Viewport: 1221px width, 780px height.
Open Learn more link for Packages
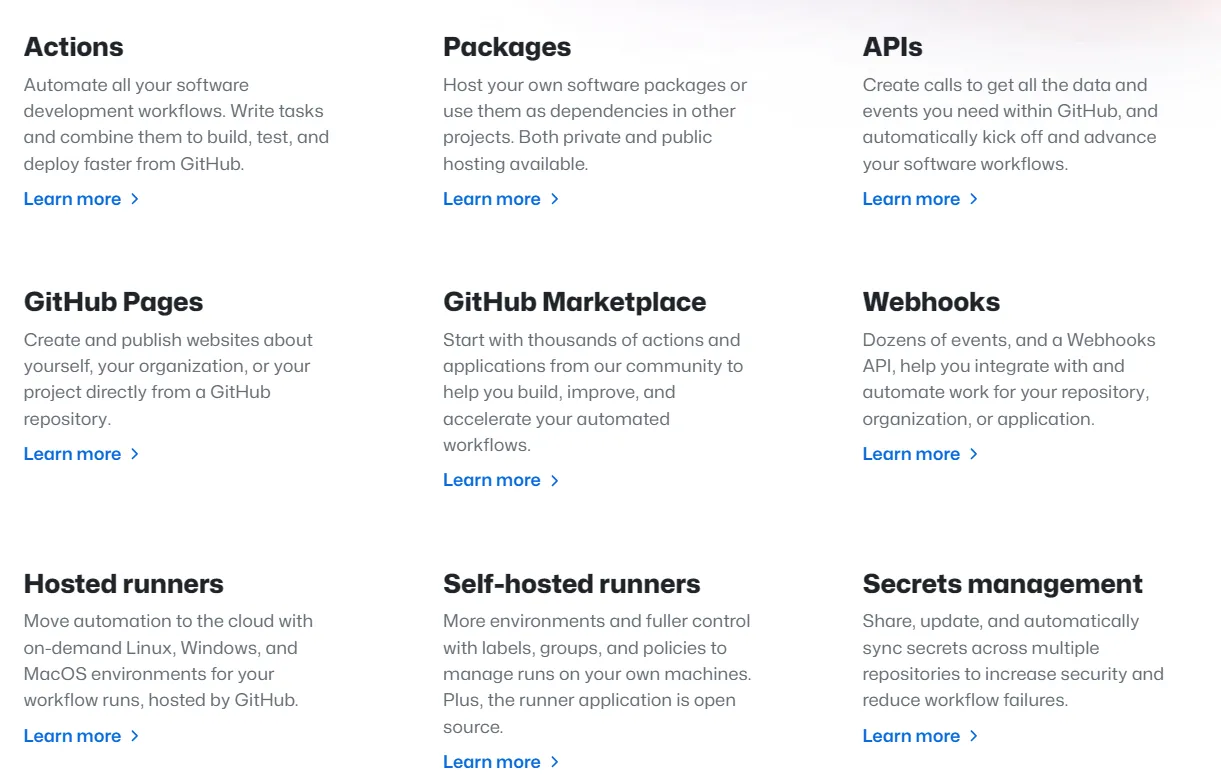(x=491, y=199)
